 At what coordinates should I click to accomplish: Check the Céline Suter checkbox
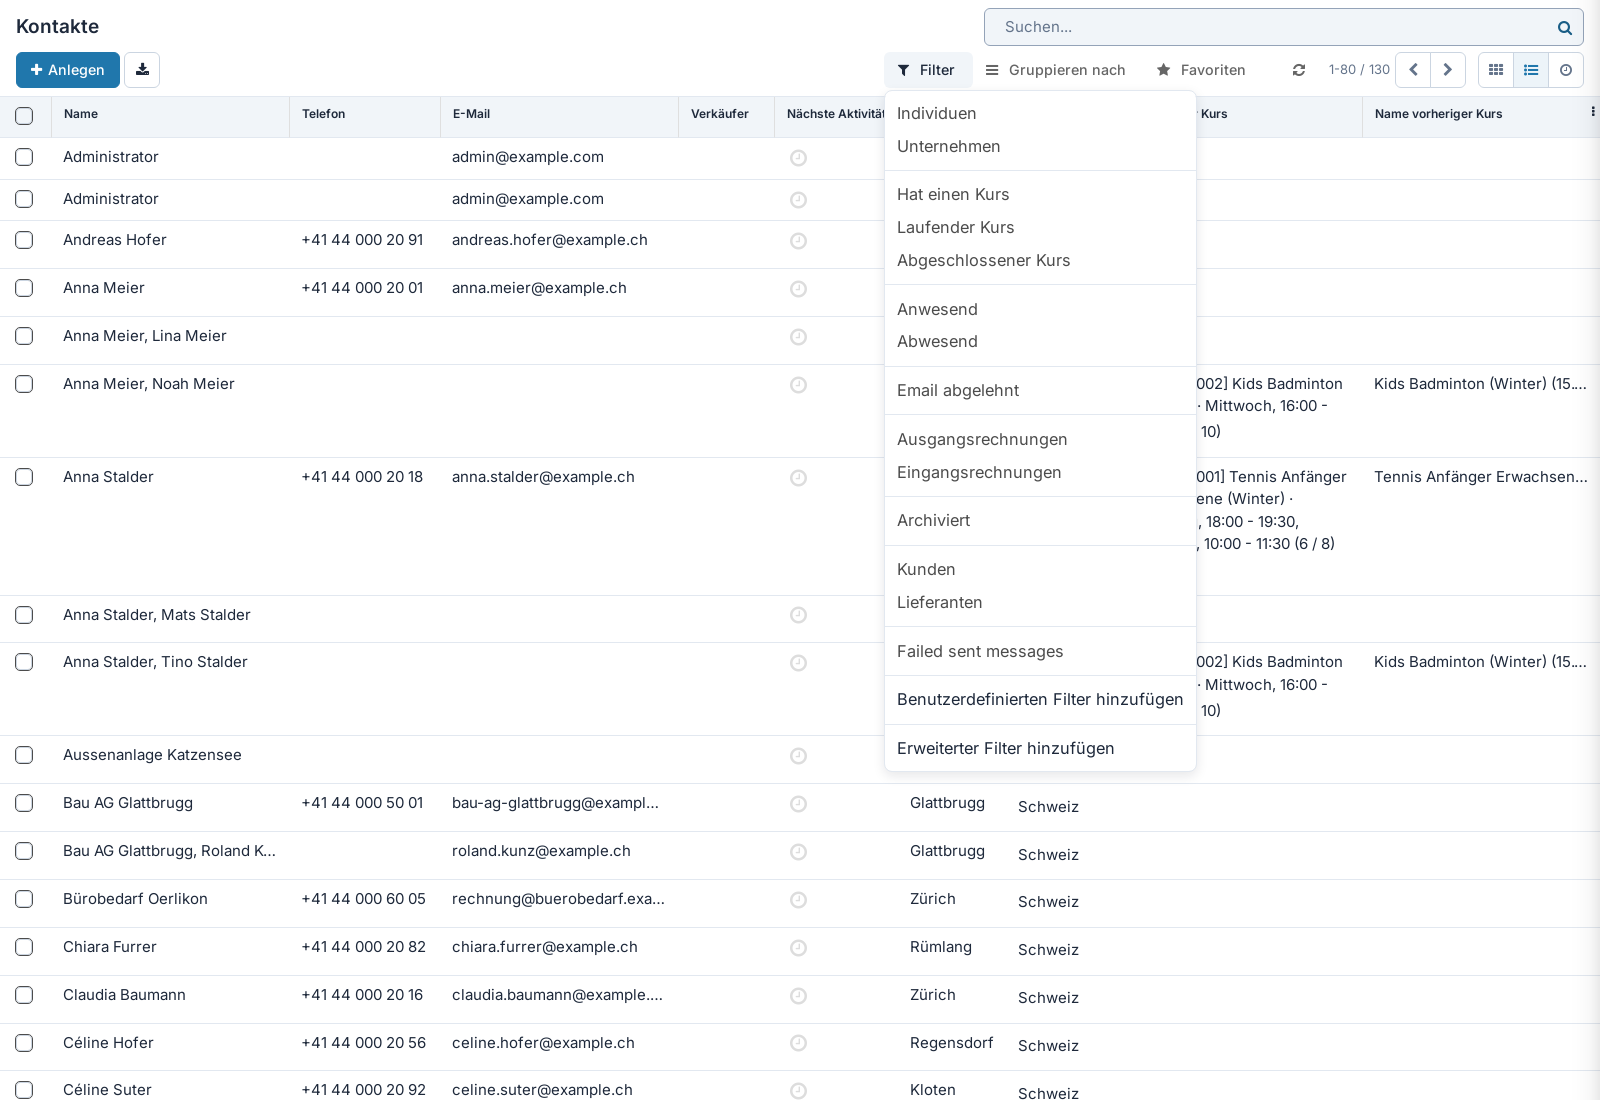click(24, 1090)
